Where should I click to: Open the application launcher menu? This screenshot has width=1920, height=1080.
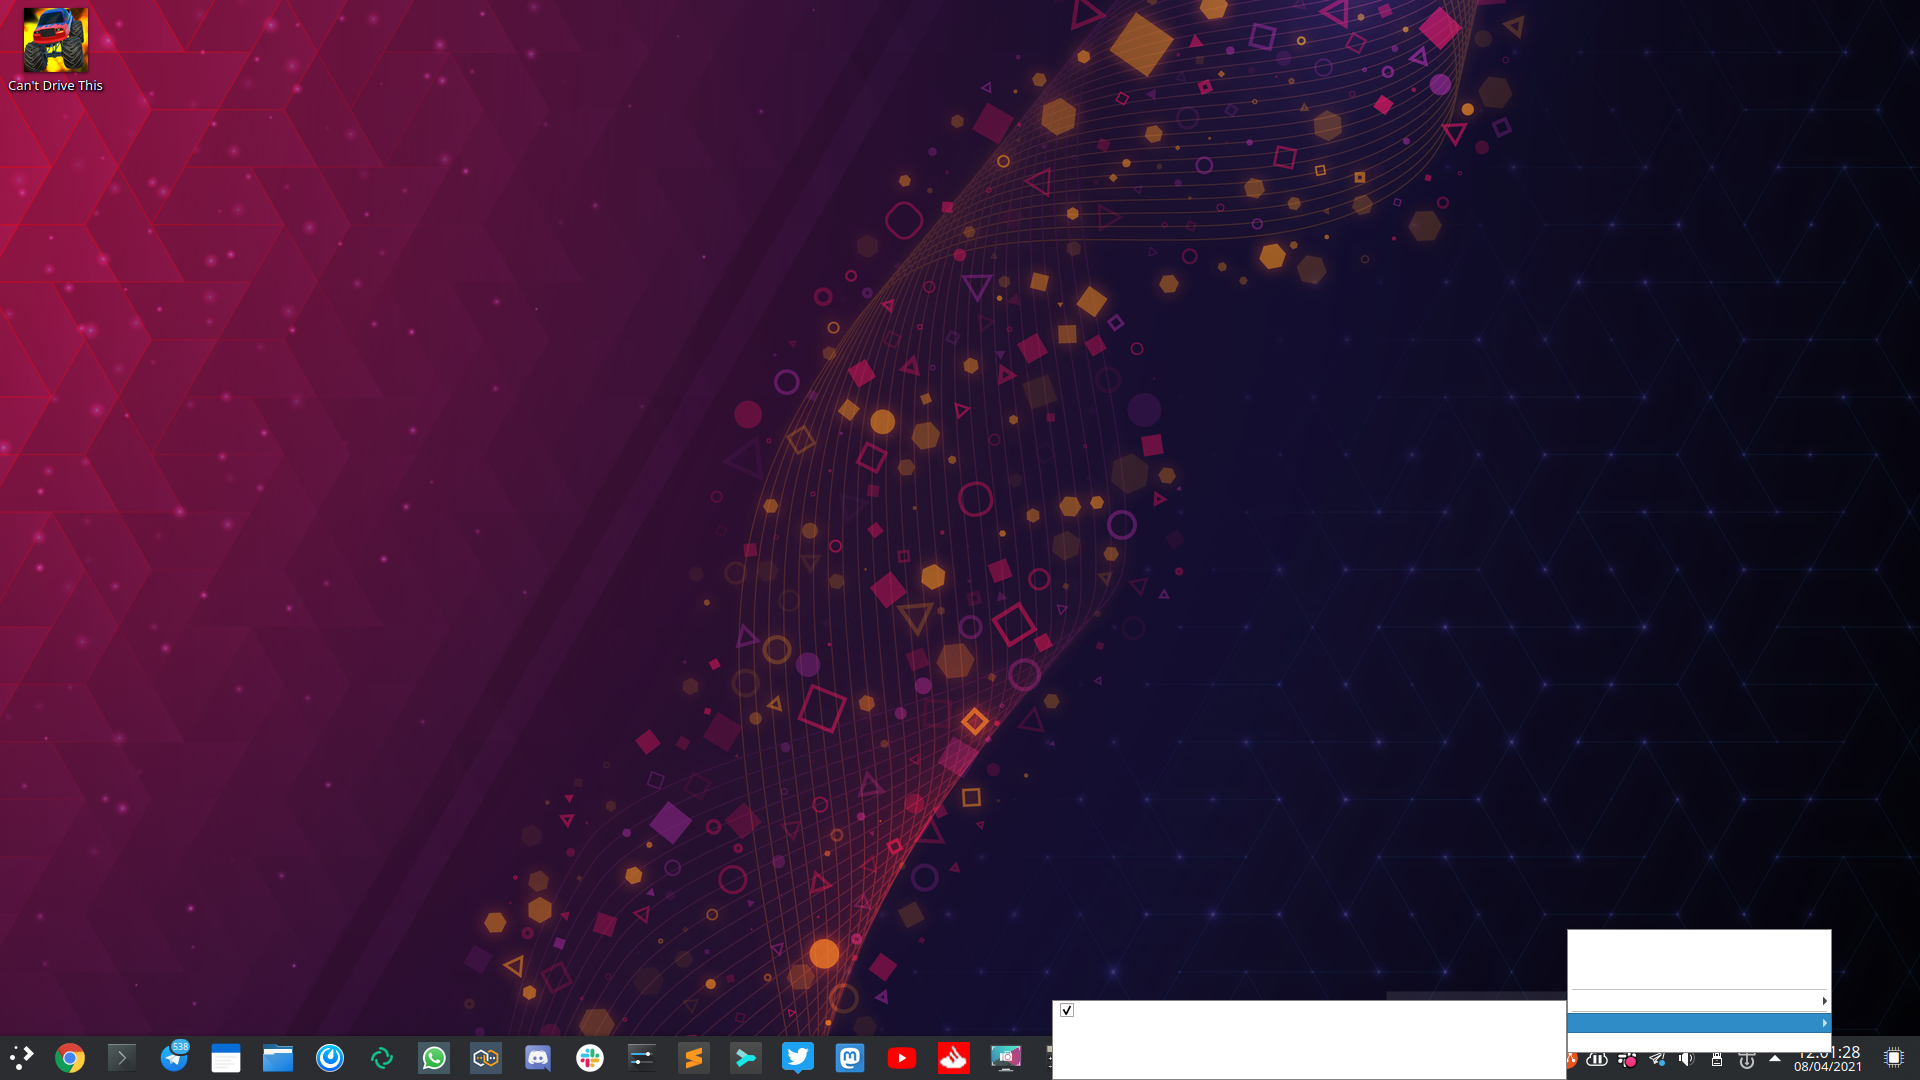tap(22, 1058)
